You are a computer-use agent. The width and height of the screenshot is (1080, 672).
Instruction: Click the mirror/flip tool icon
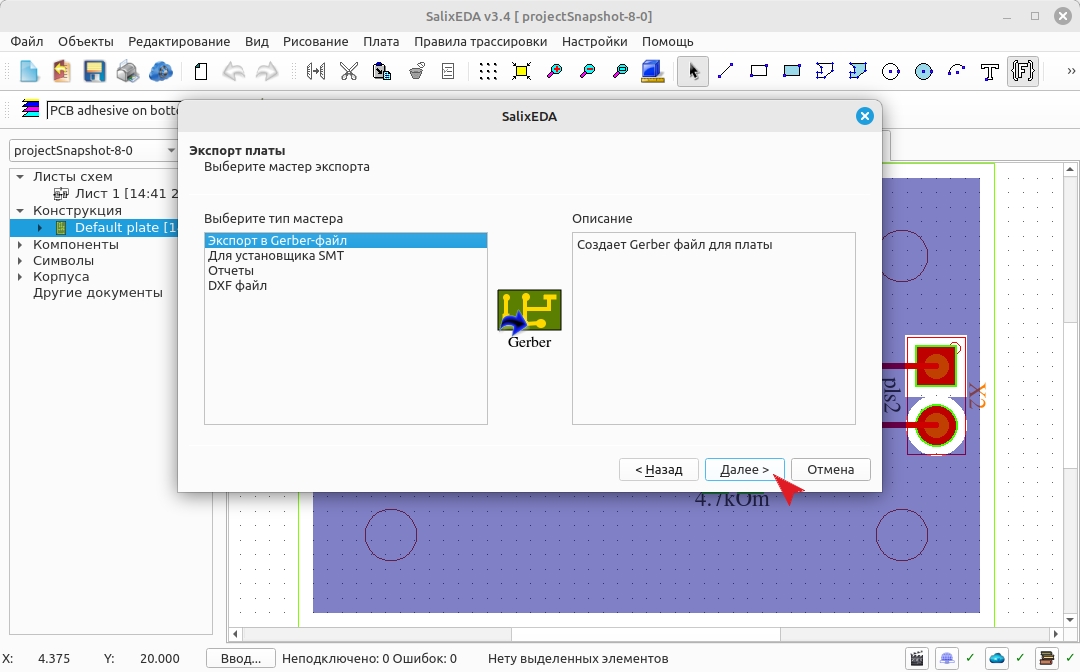(x=315, y=71)
